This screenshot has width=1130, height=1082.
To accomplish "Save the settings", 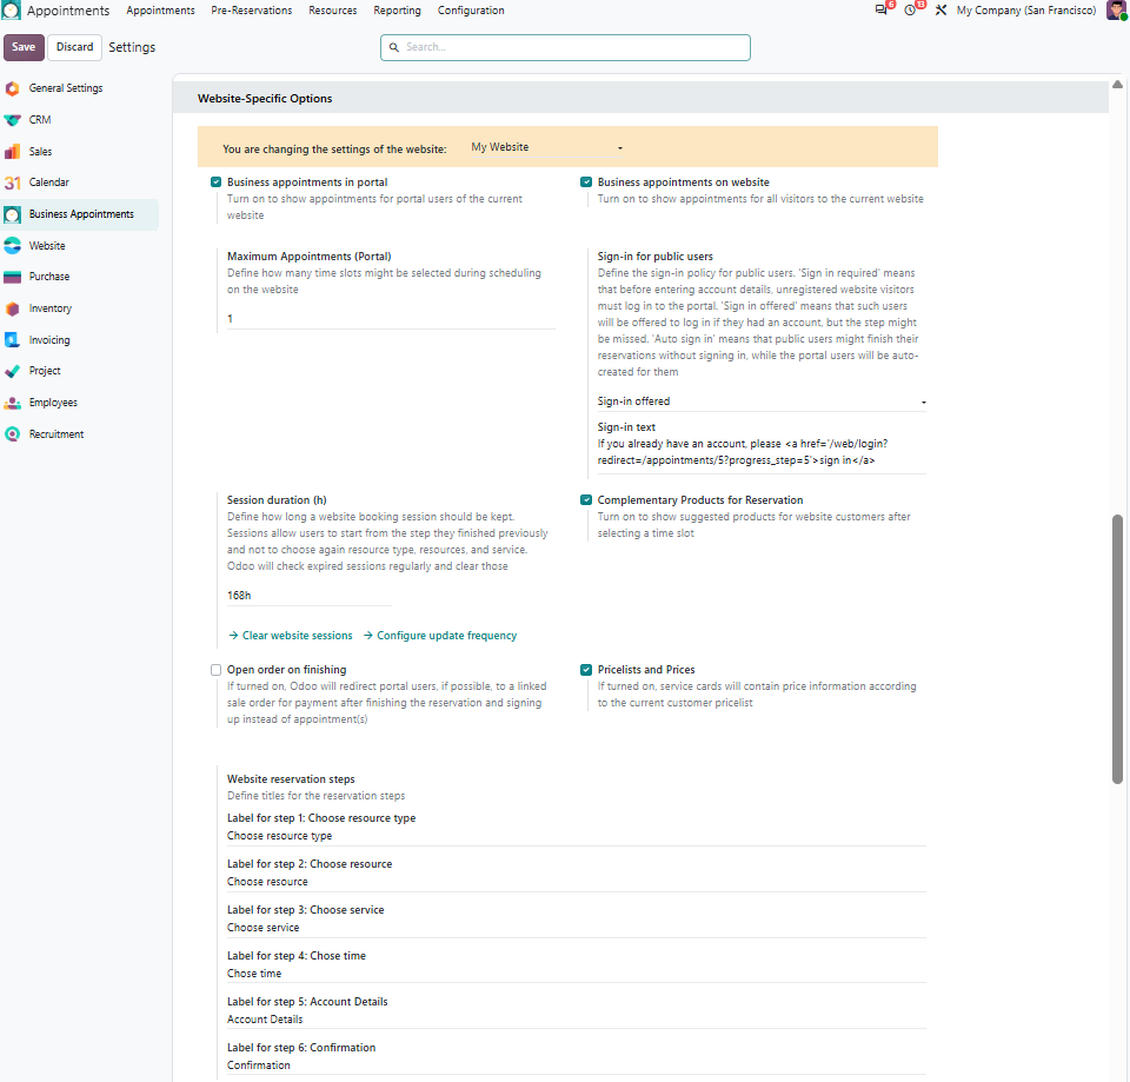I will tap(24, 47).
